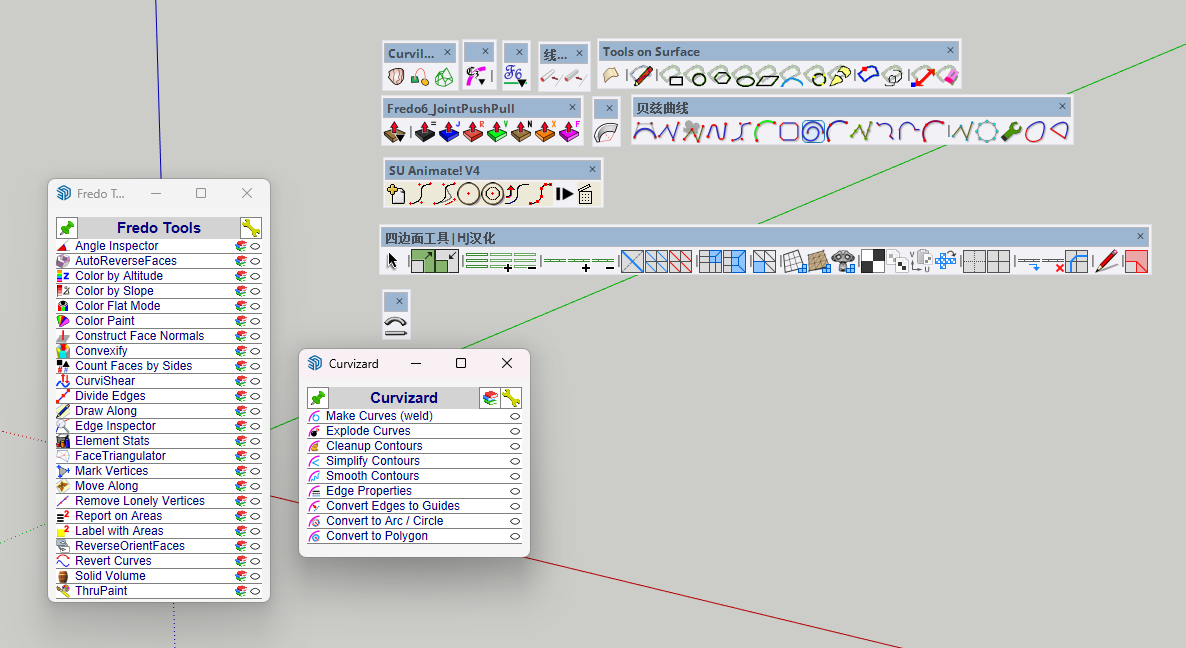Select Smooth Contours in Curvizard list
Image resolution: width=1186 pixels, height=648 pixels.
tap(372, 476)
